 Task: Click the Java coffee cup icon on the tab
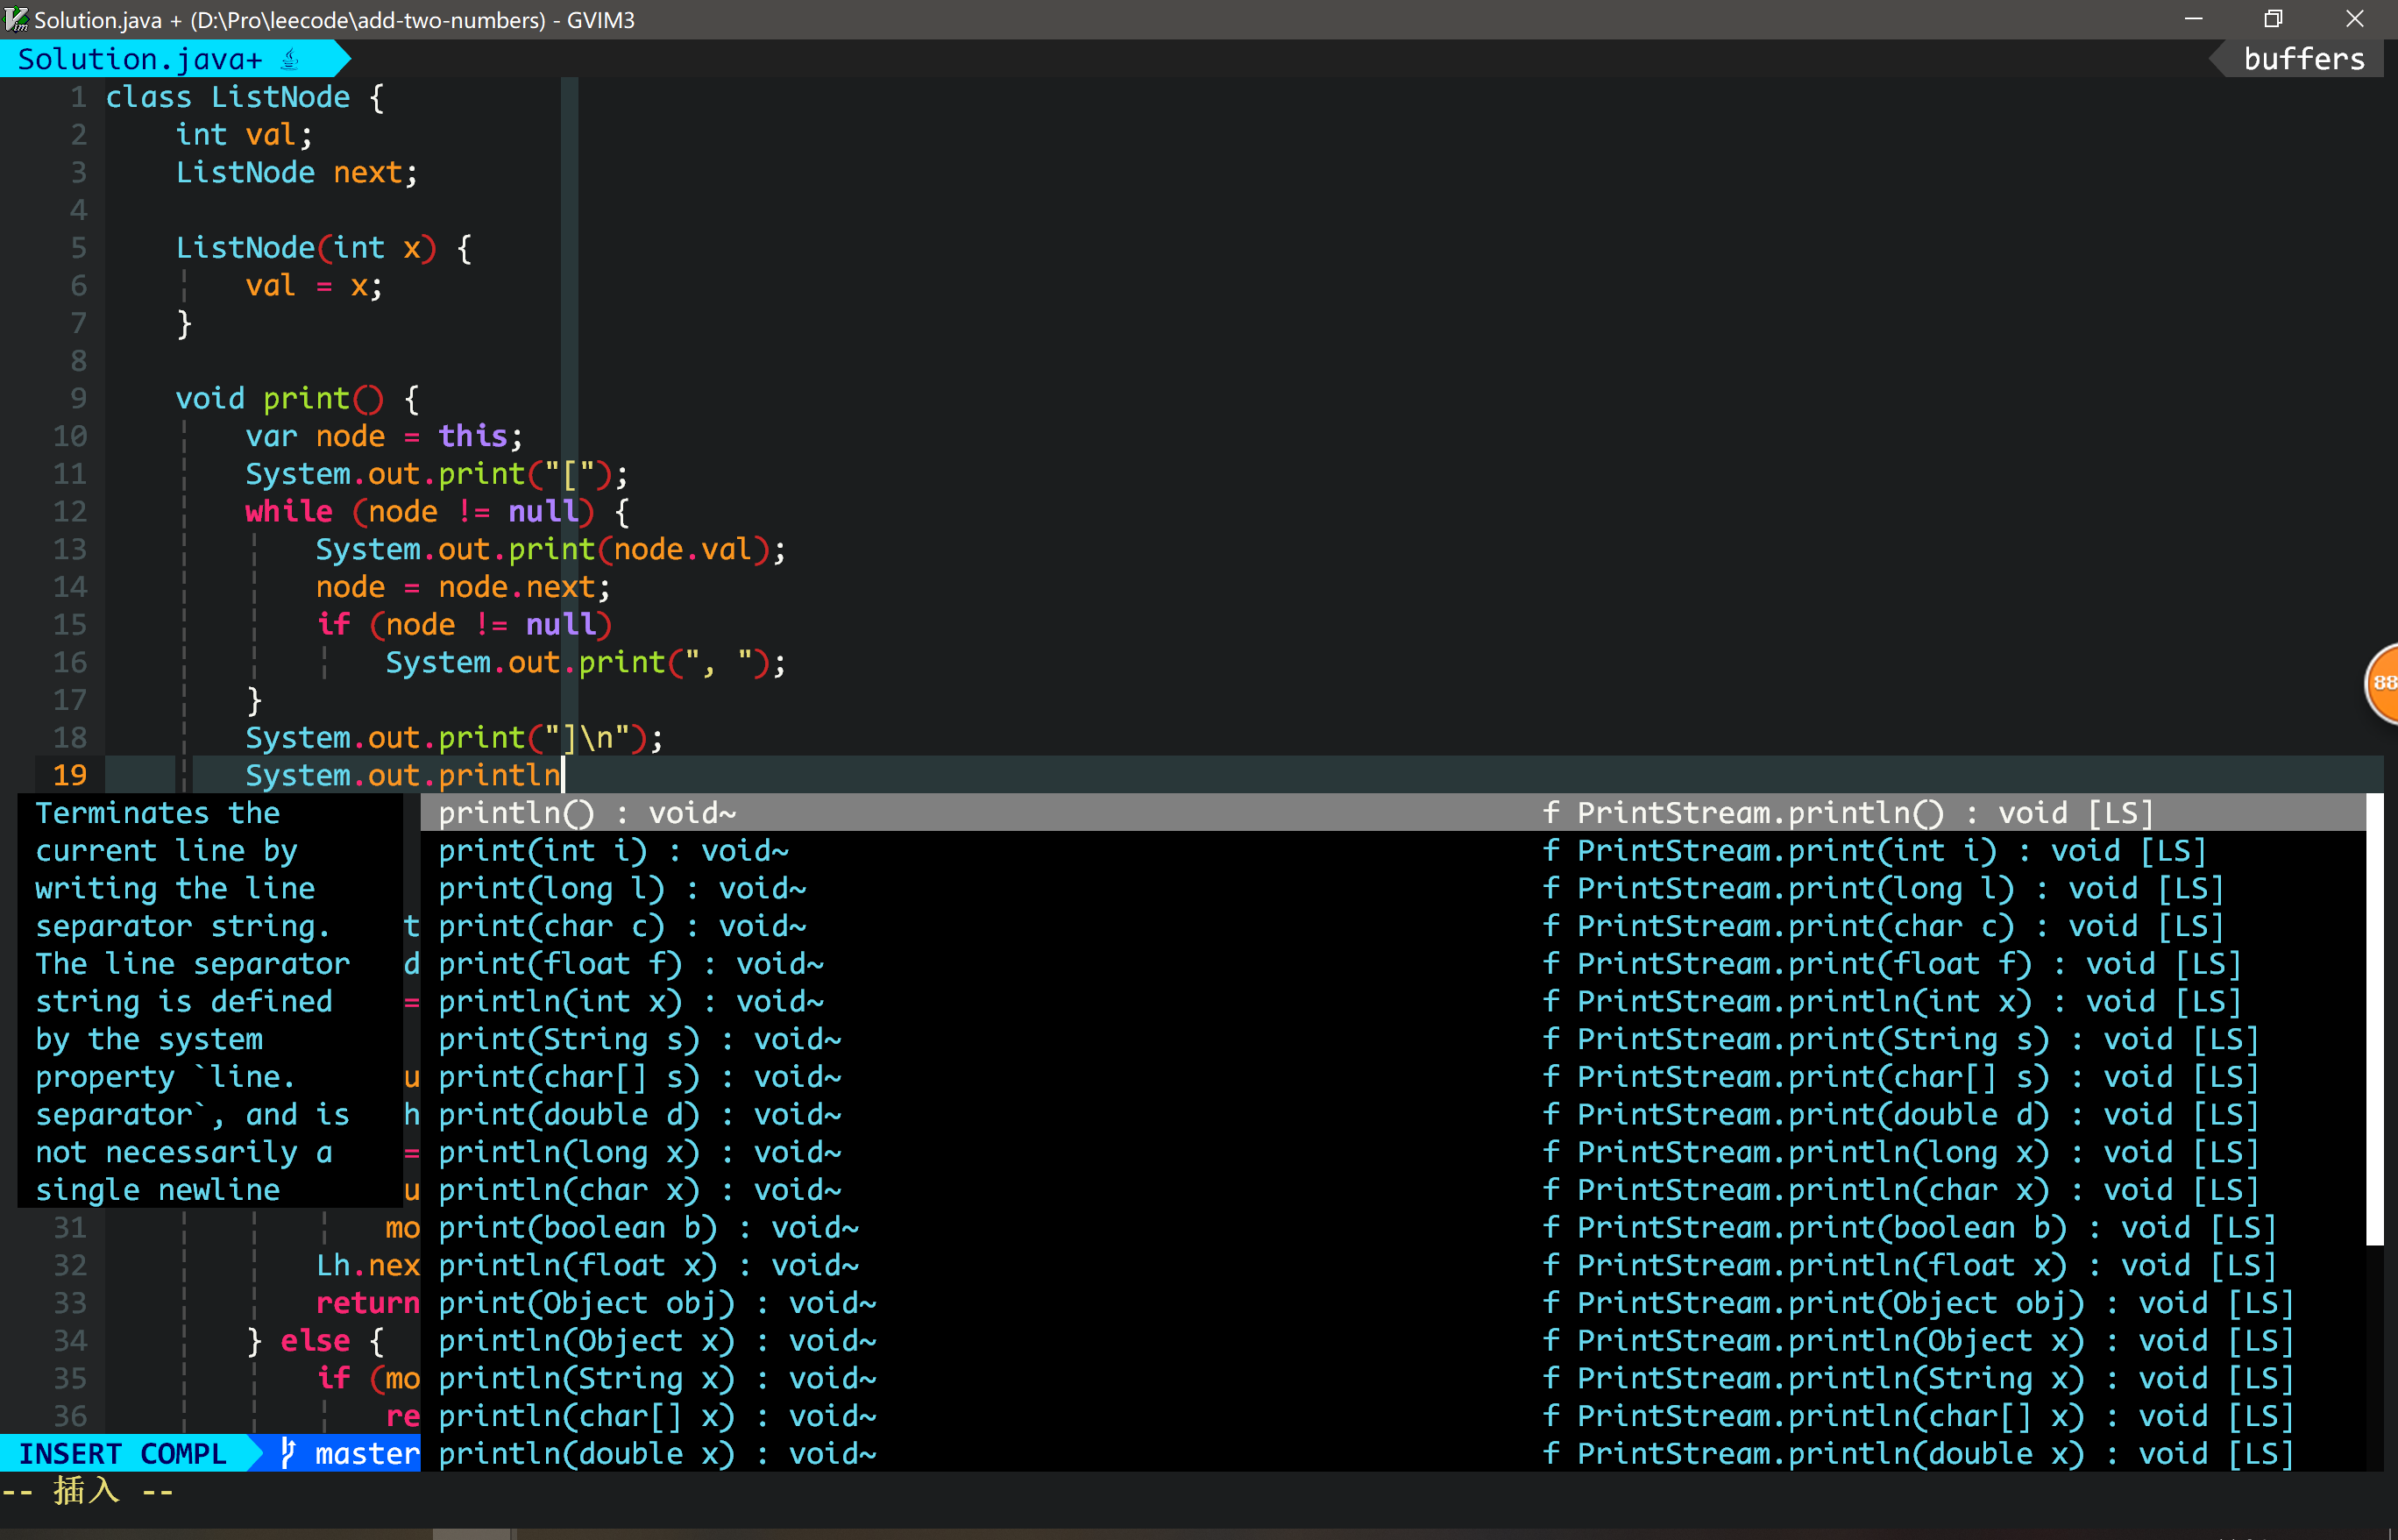(290, 59)
